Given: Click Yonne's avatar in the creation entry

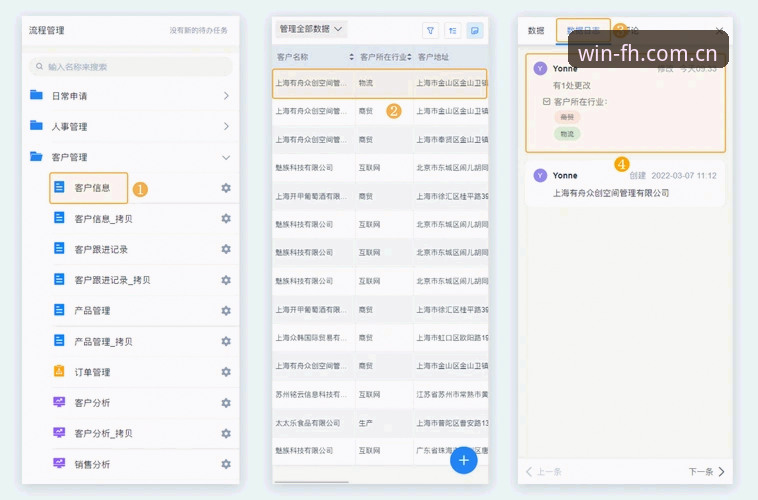Looking at the screenshot, I should 540,175.
